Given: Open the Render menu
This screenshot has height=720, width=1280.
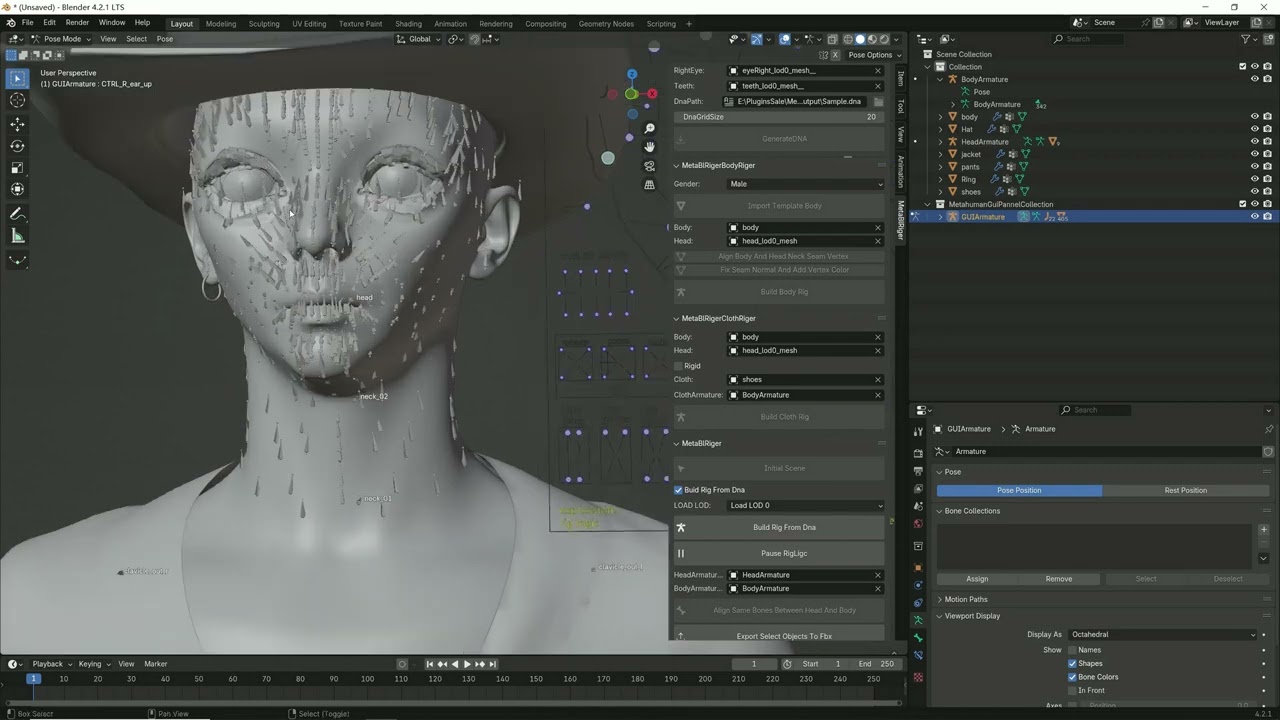Looking at the screenshot, I should [x=77, y=22].
